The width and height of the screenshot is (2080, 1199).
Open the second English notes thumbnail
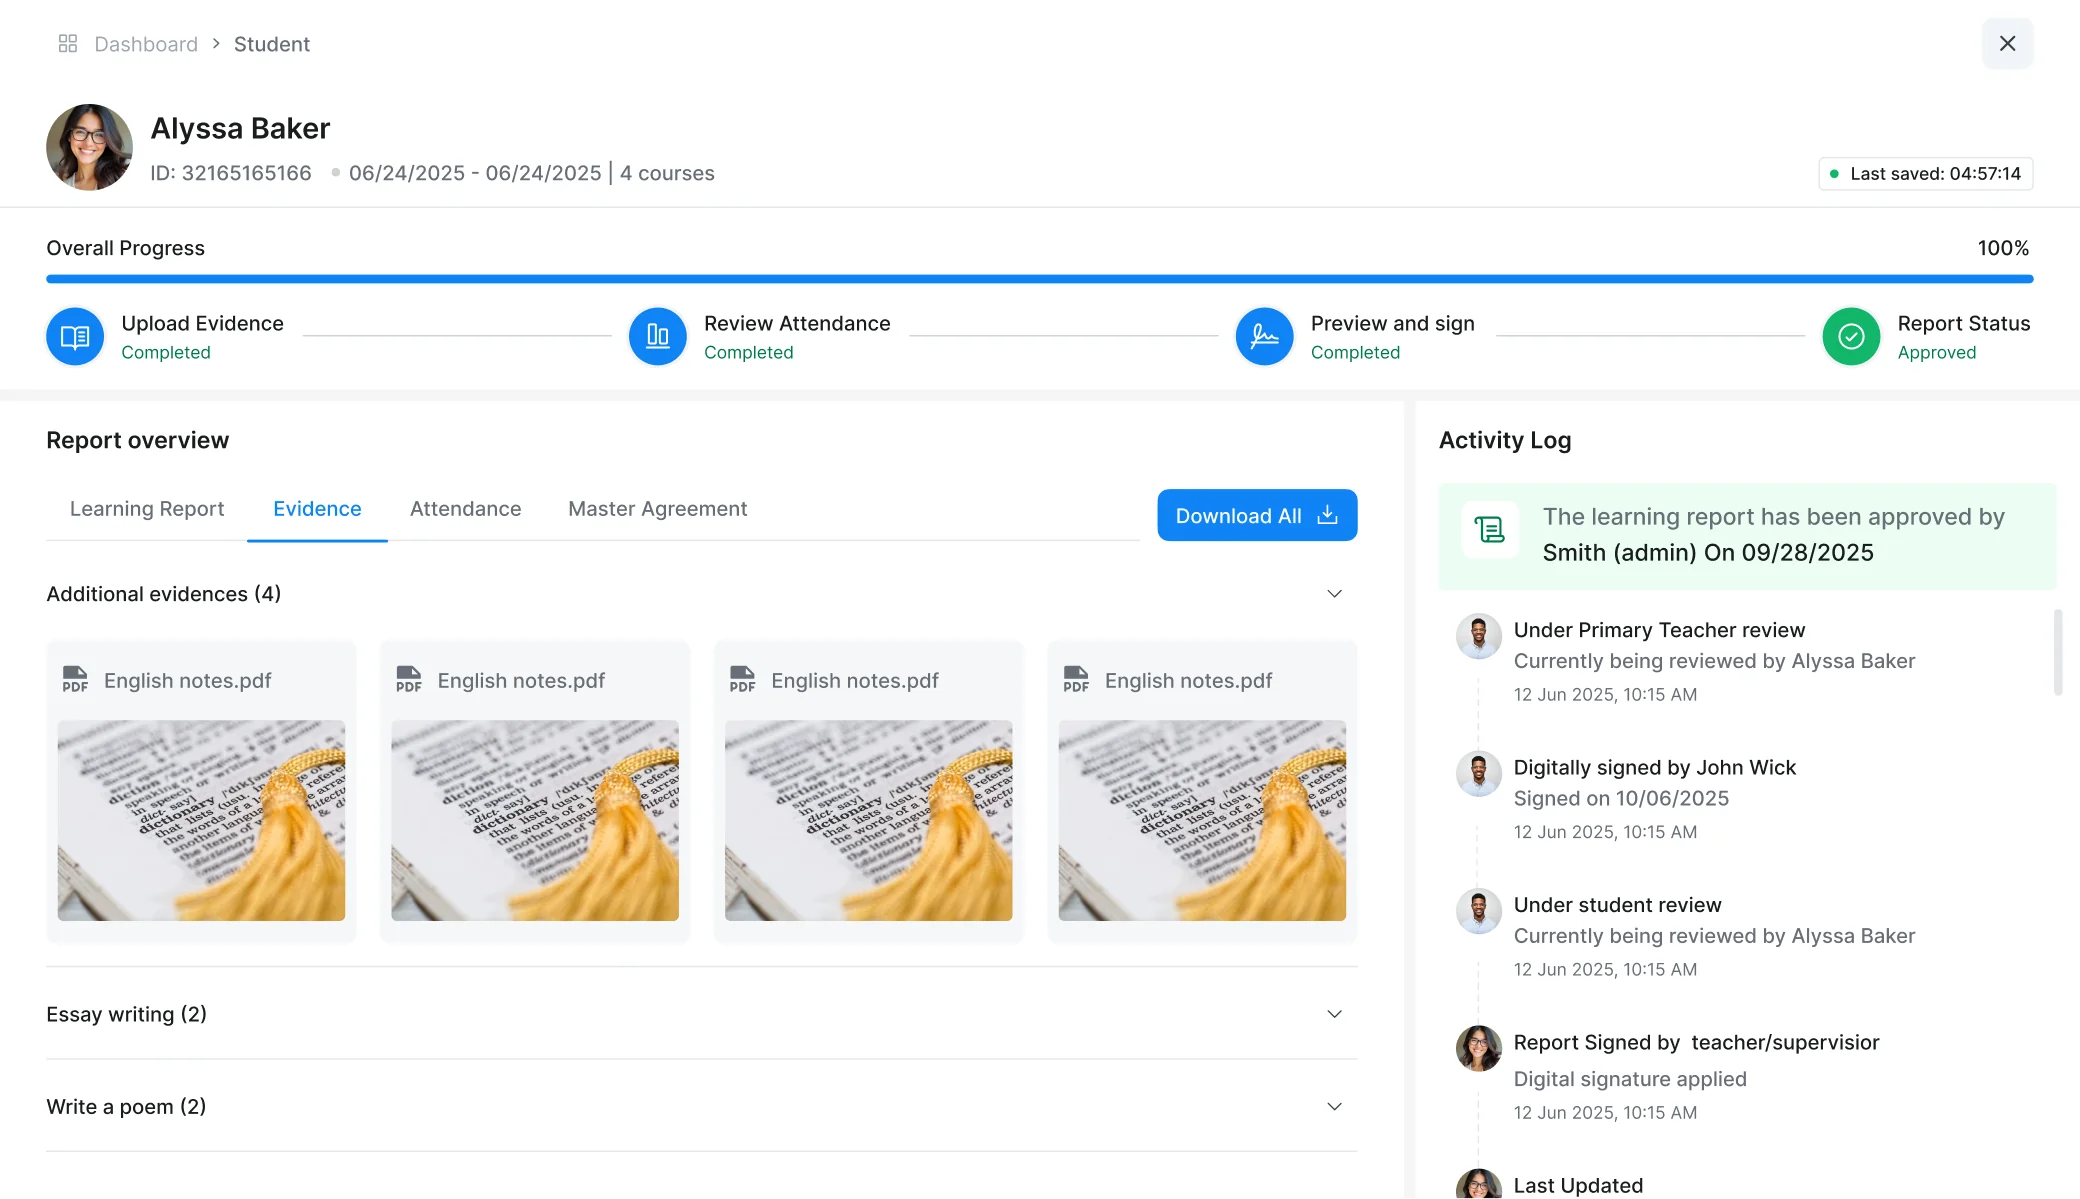tap(535, 820)
